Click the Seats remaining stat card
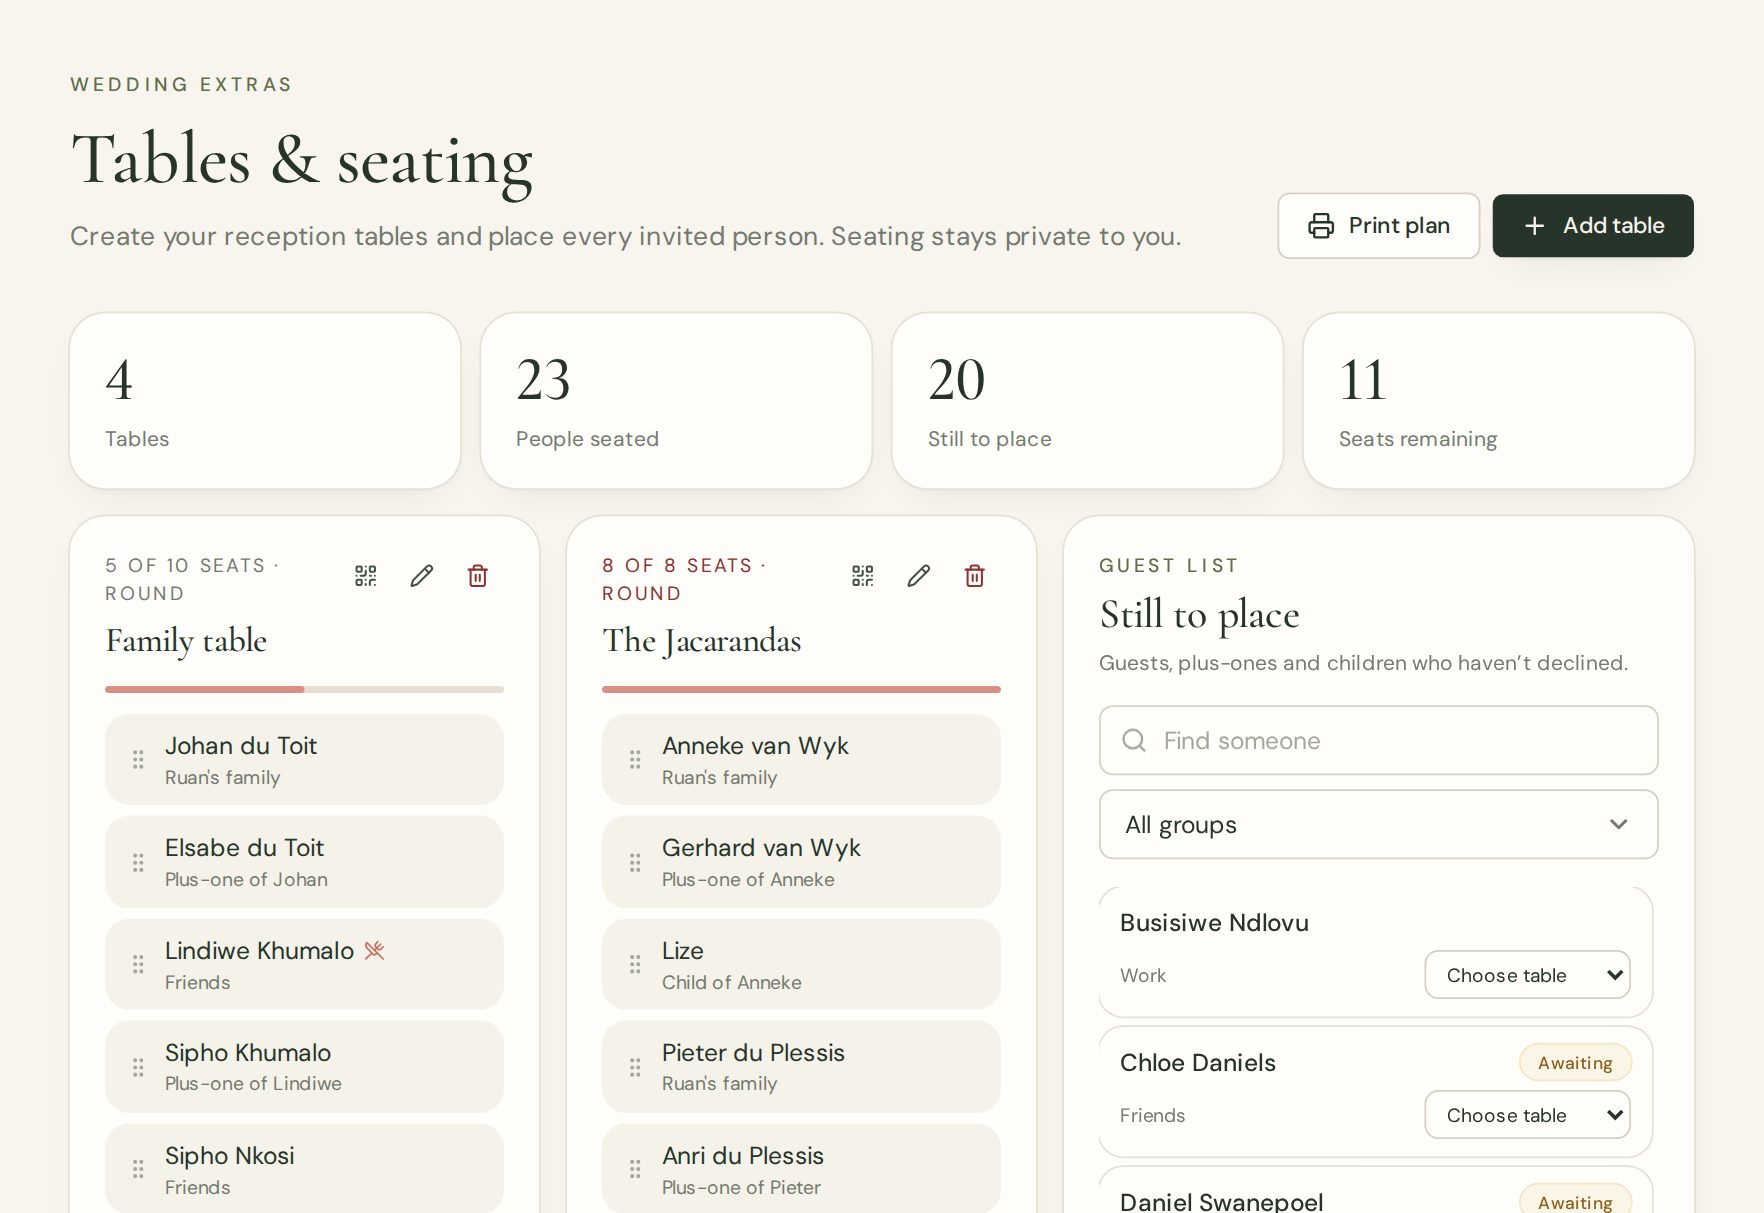Viewport: 1764px width, 1213px height. click(x=1498, y=401)
